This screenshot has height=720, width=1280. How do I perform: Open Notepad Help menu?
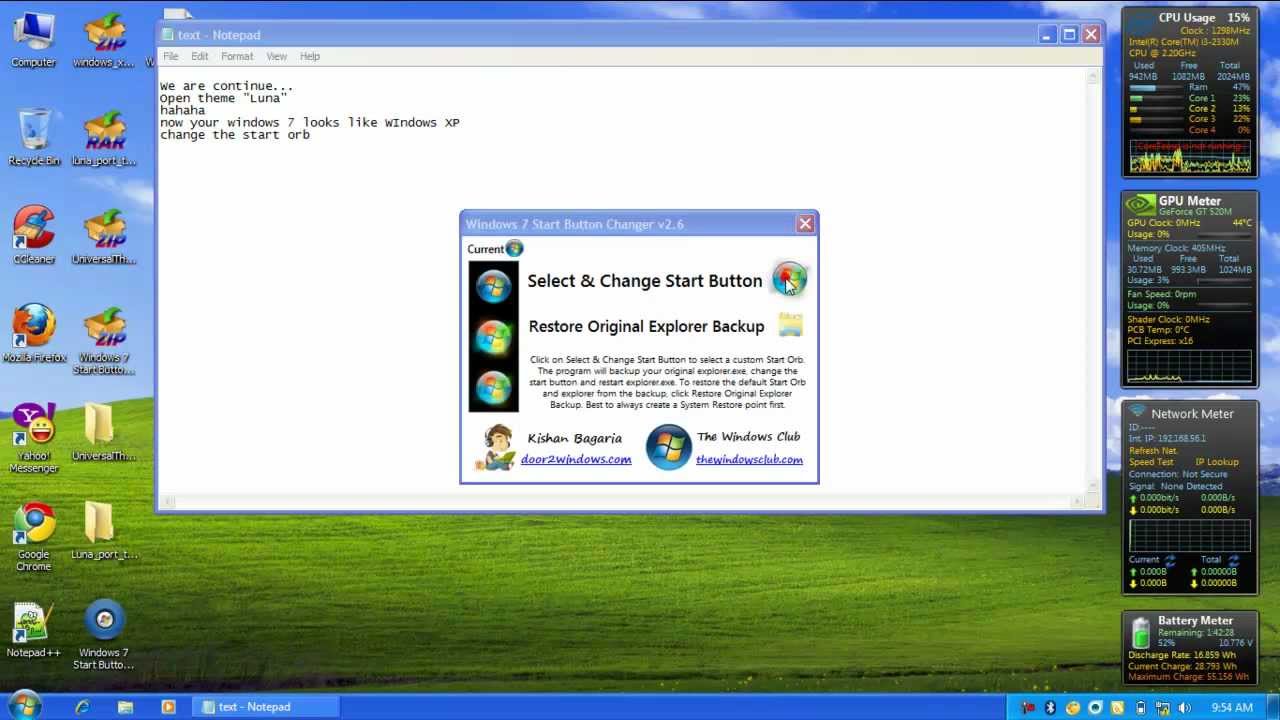pyautogui.click(x=310, y=56)
